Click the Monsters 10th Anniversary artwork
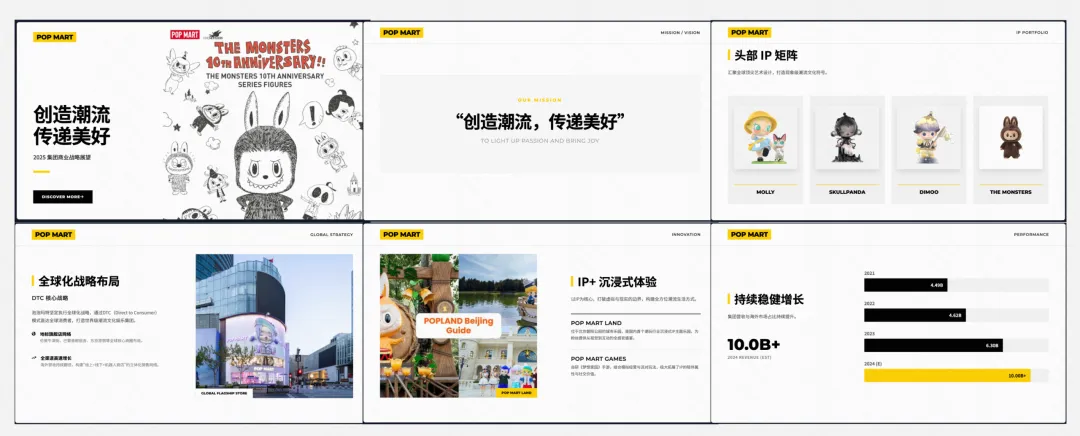1080x436 pixels. coord(262,123)
